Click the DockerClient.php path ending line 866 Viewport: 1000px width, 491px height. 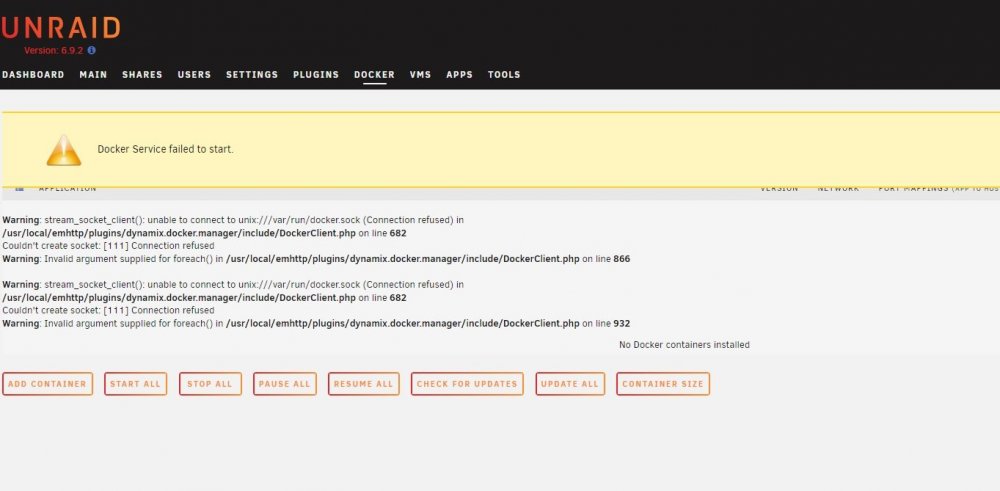coord(402,259)
